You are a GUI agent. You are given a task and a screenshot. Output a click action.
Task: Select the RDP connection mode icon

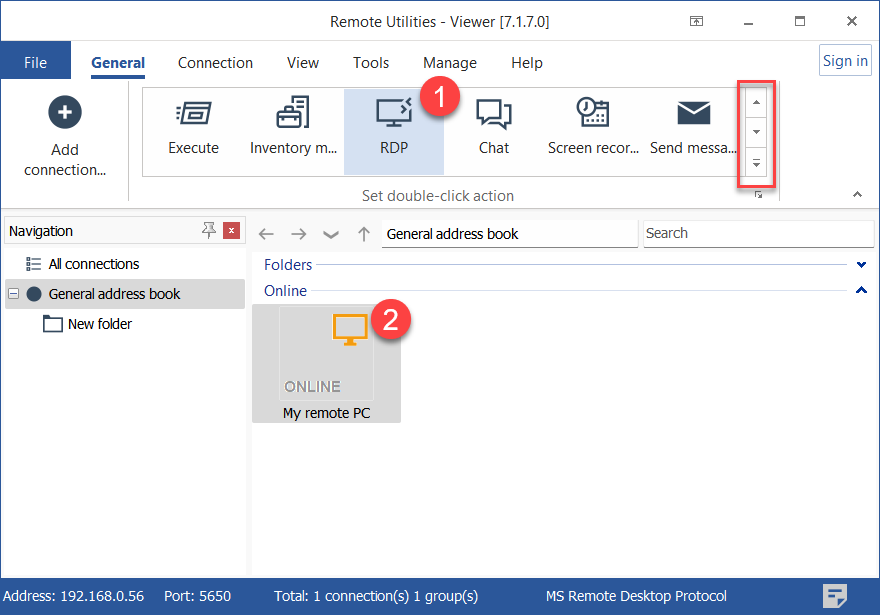click(x=393, y=113)
